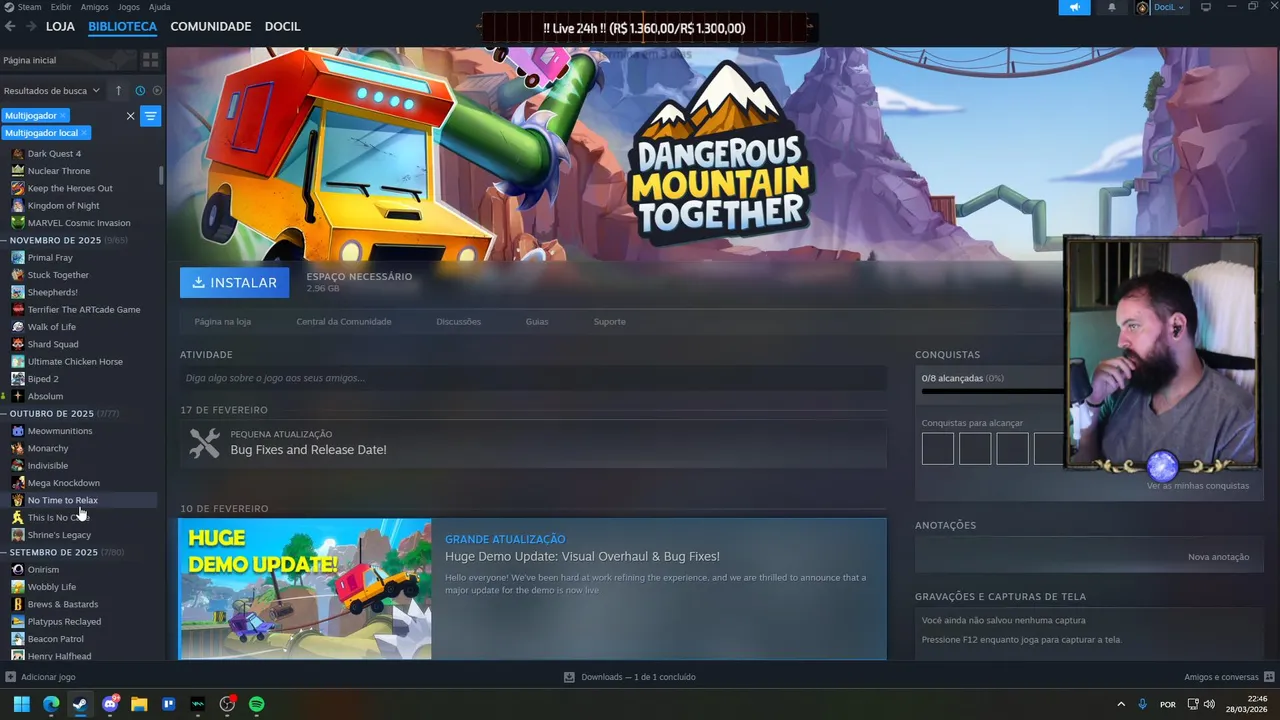
Task: Click the Absolum game icon
Action: [x=18, y=396]
